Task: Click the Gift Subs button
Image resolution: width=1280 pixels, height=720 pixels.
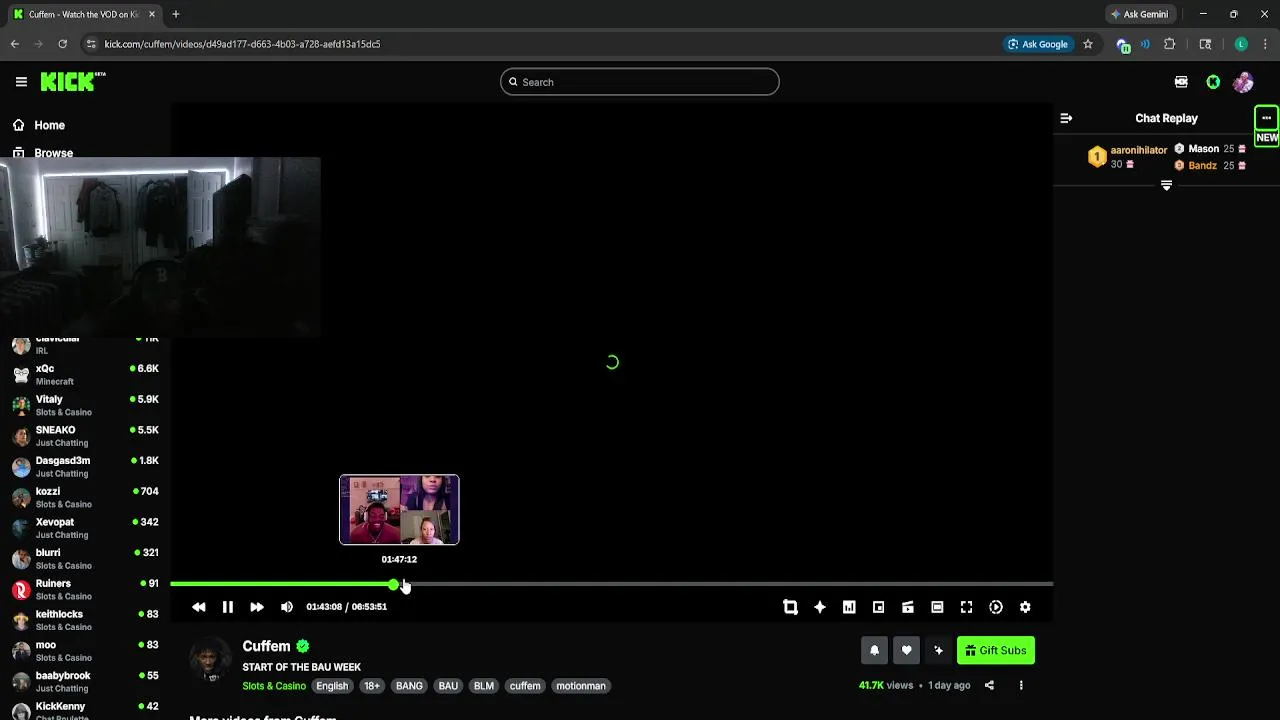Action: tap(996, 650)
